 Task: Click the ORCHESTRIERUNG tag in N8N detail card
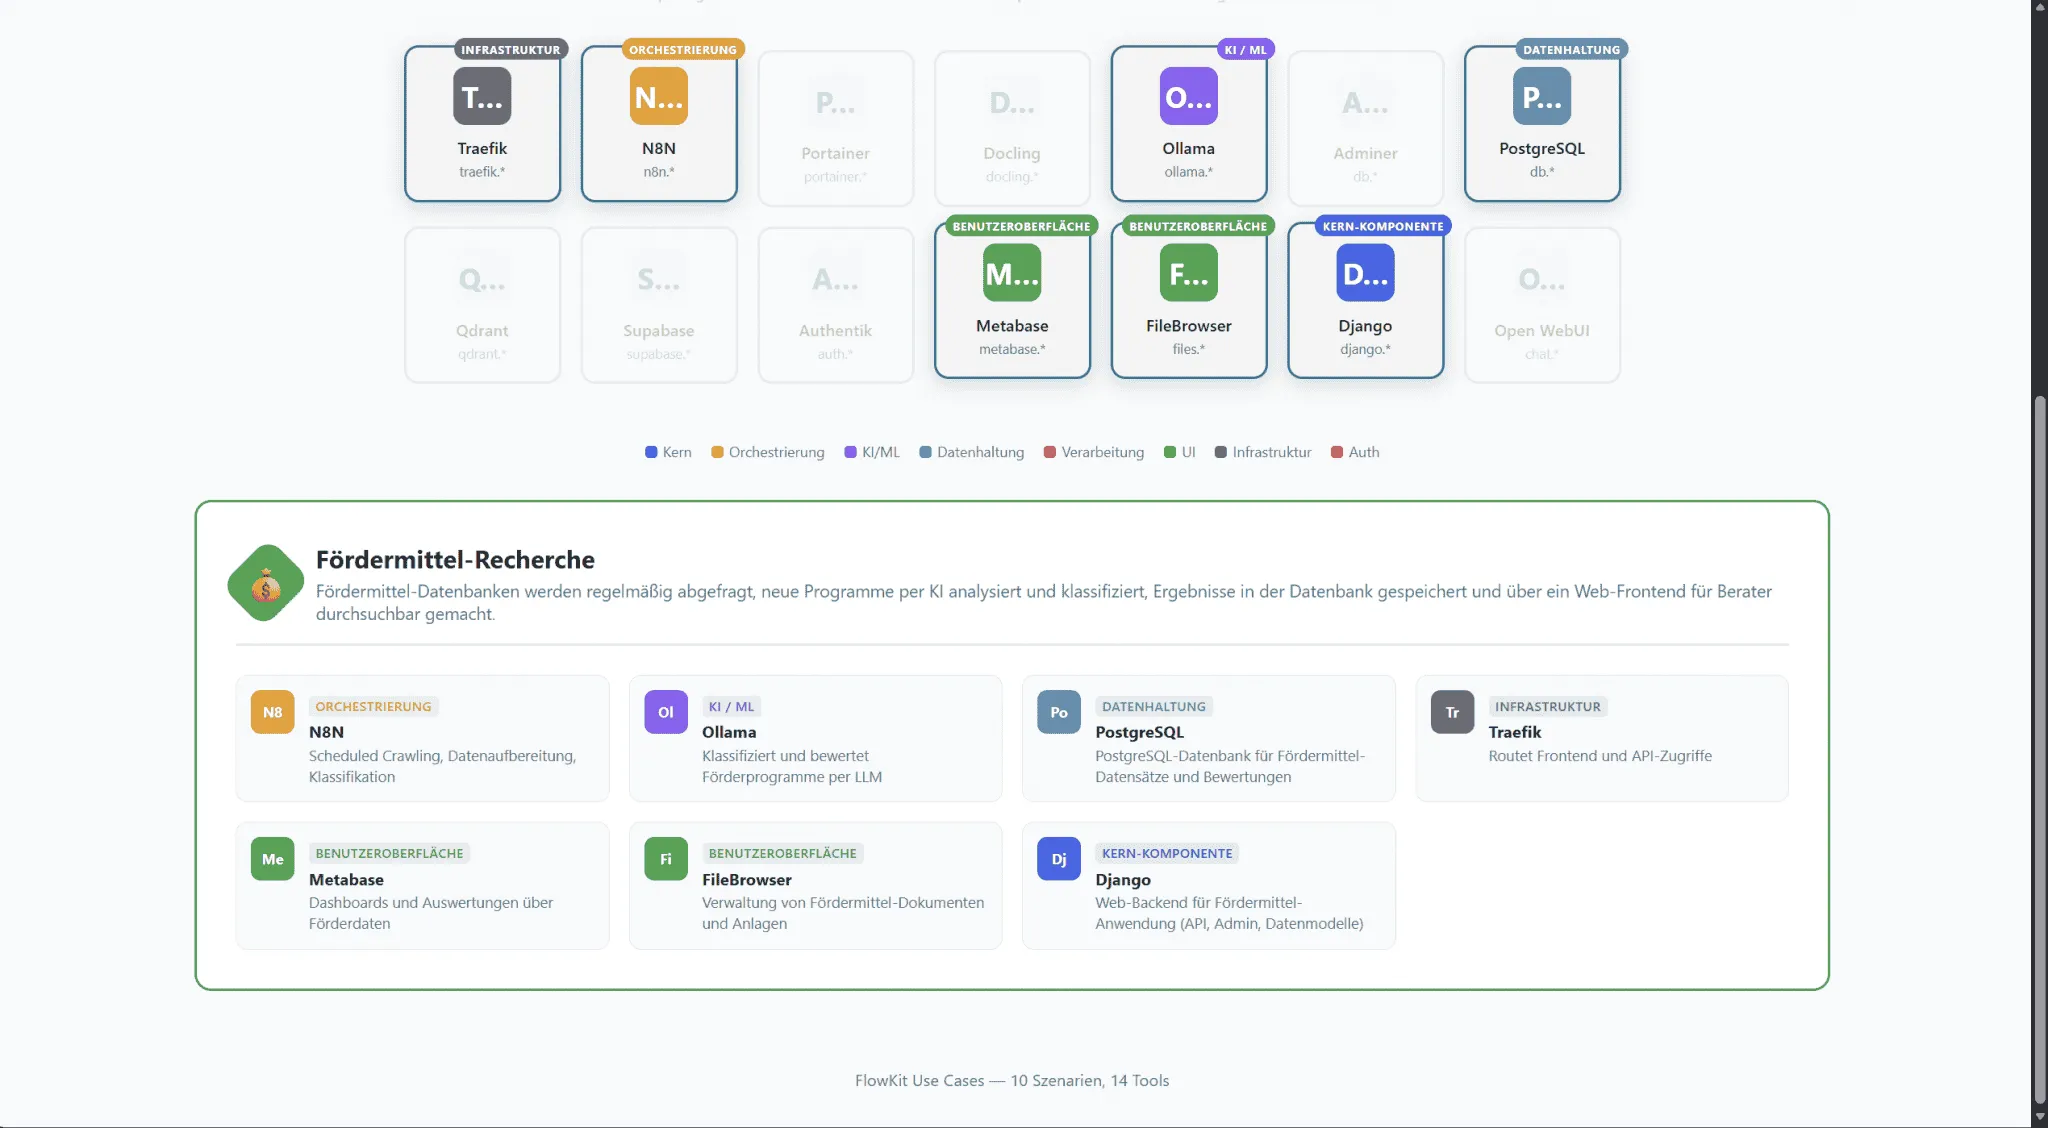tap(374, 707)
